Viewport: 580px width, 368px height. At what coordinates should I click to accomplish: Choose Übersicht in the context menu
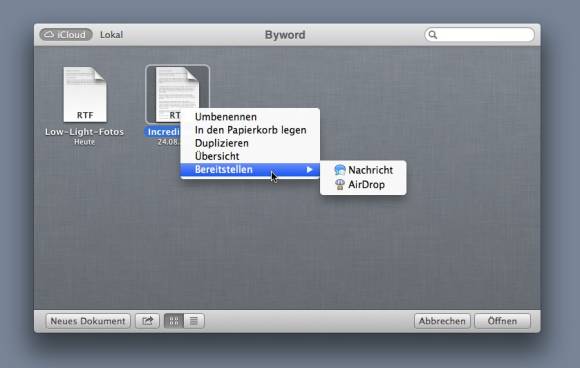coord(250,156)
